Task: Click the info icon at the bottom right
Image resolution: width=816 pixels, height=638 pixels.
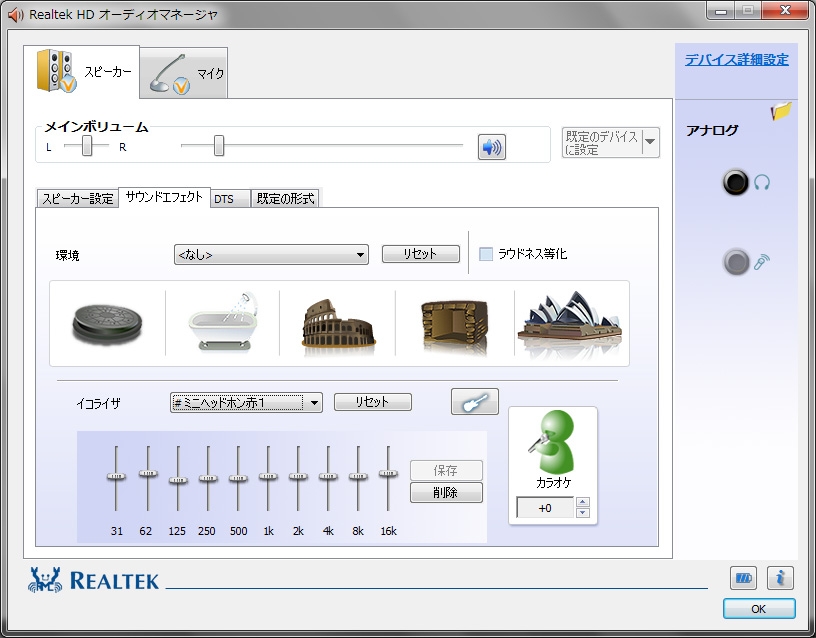Action: pos(780,577)
